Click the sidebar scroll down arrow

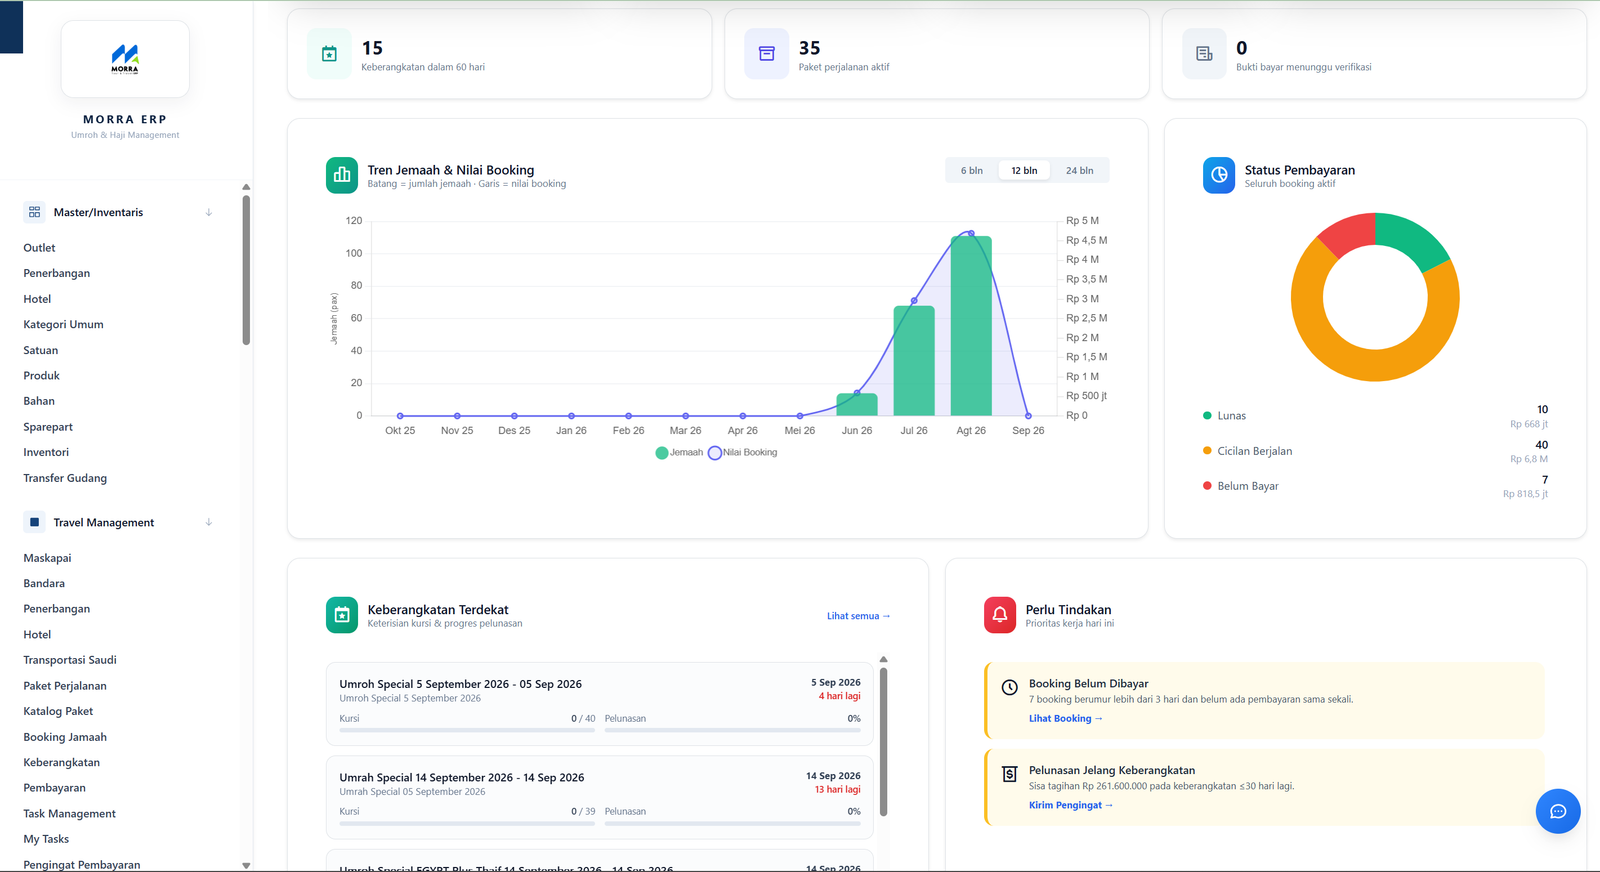click(x=246, y=865)
